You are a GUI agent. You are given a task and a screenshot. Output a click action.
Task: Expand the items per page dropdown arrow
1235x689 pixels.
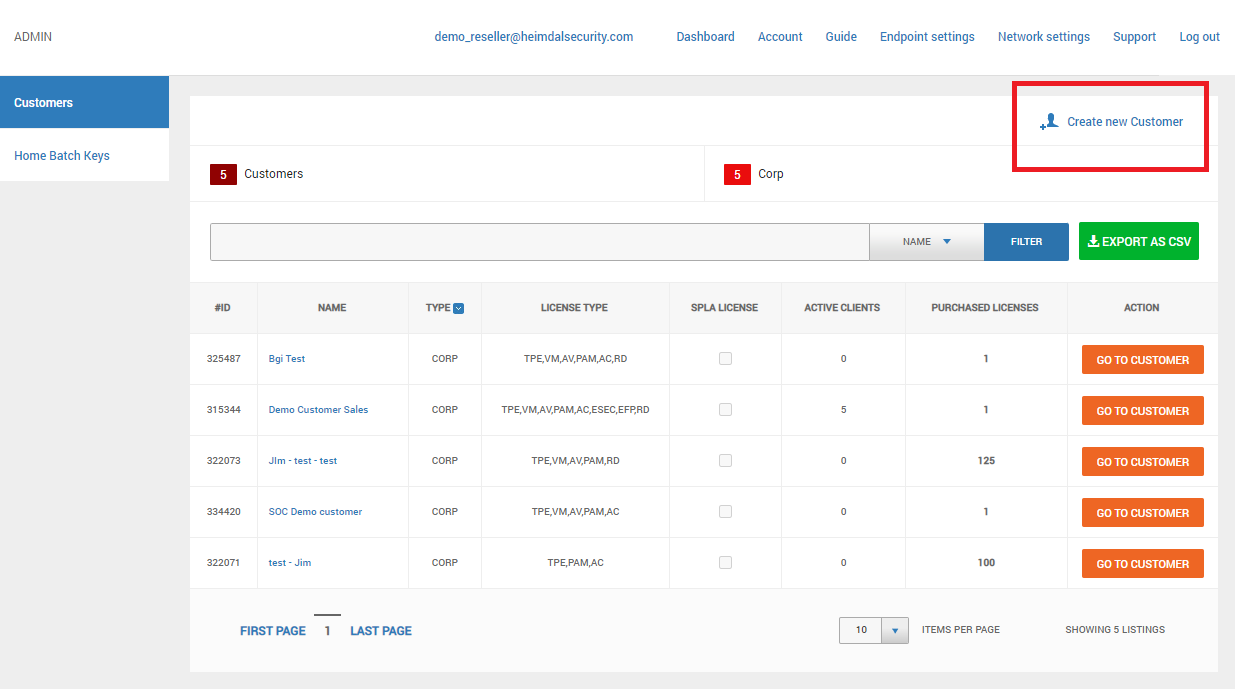pyautogui.click(x=895, y=630)
